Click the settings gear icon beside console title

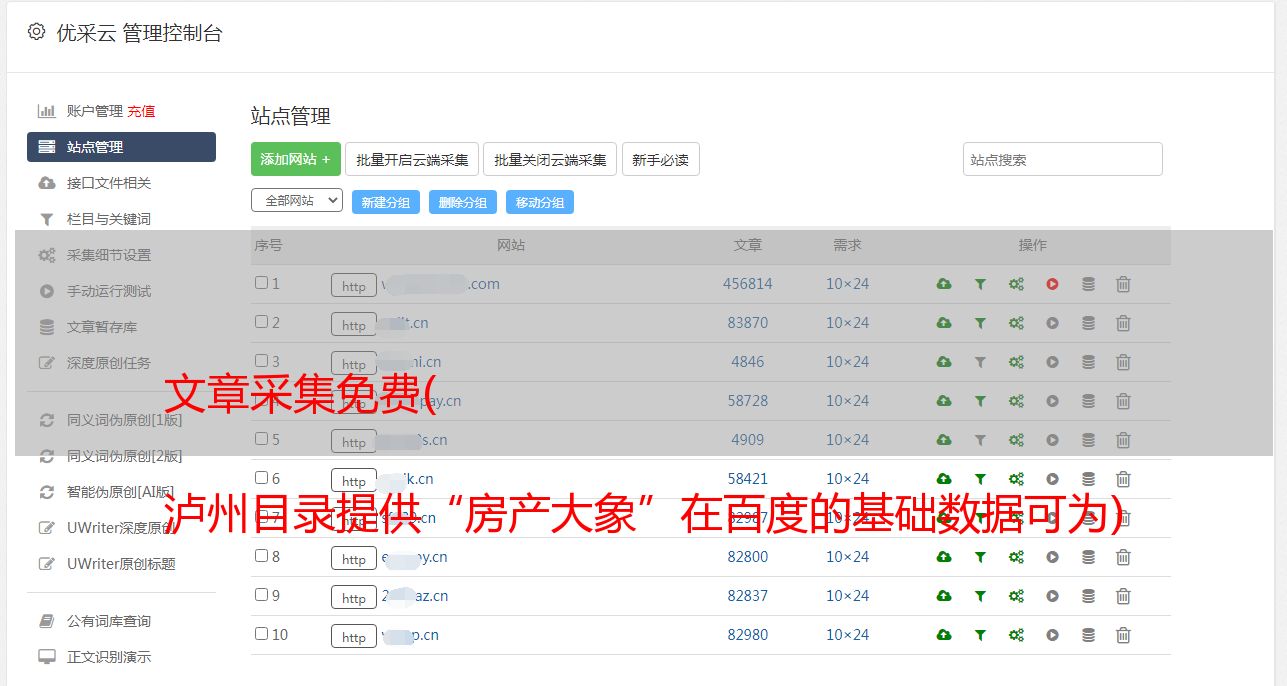(x=37, y=32)
